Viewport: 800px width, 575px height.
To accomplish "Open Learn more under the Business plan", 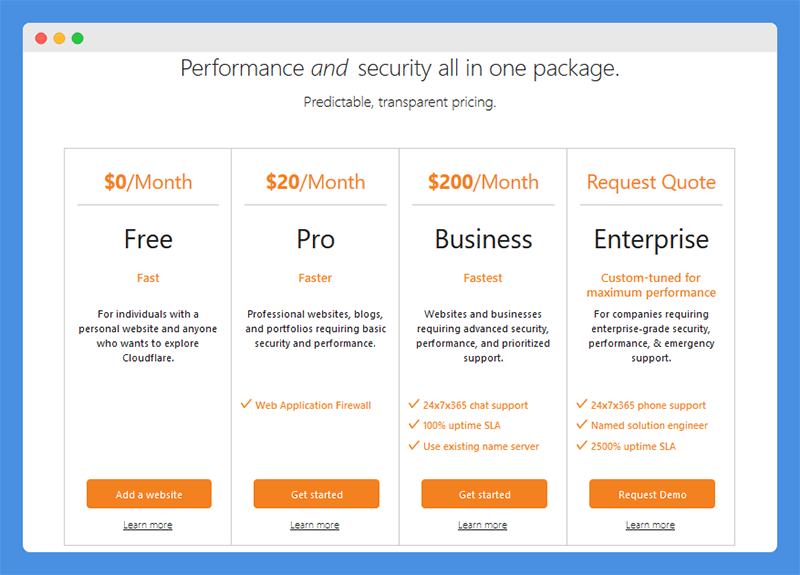I will tap(483, 525).
